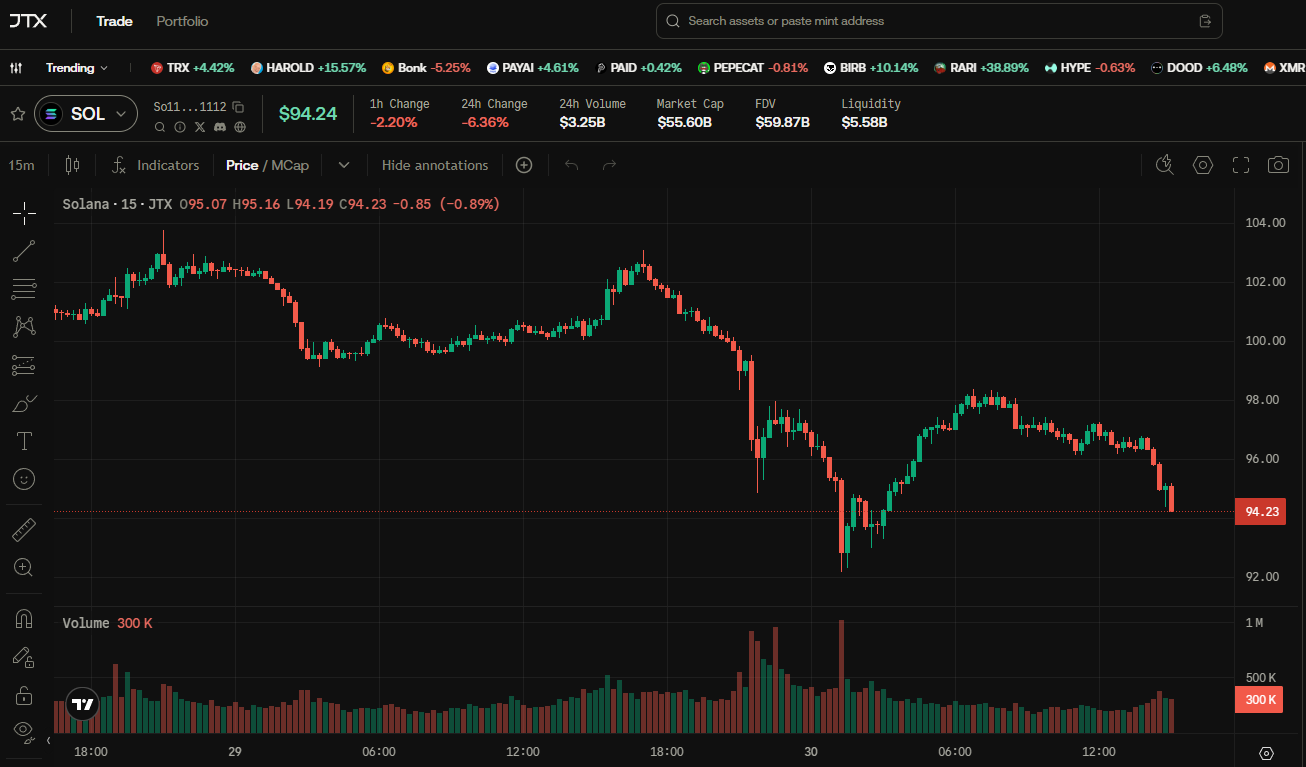Select the brush drawing tool
The width and height of the screenshot is (1306, 767).
[24, 403]
